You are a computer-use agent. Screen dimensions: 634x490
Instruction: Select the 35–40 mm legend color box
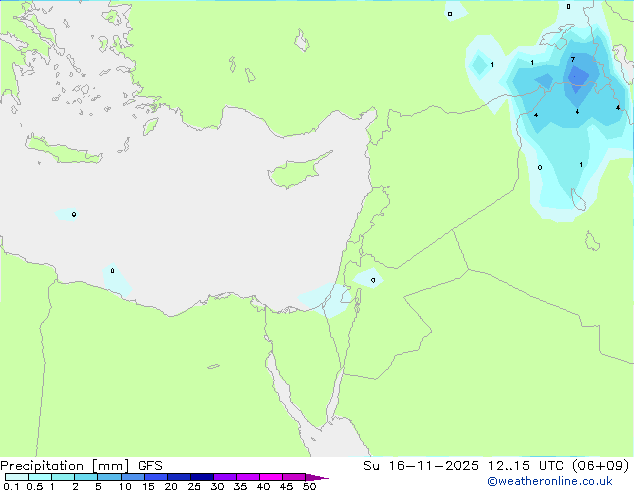tap(247, 477)
